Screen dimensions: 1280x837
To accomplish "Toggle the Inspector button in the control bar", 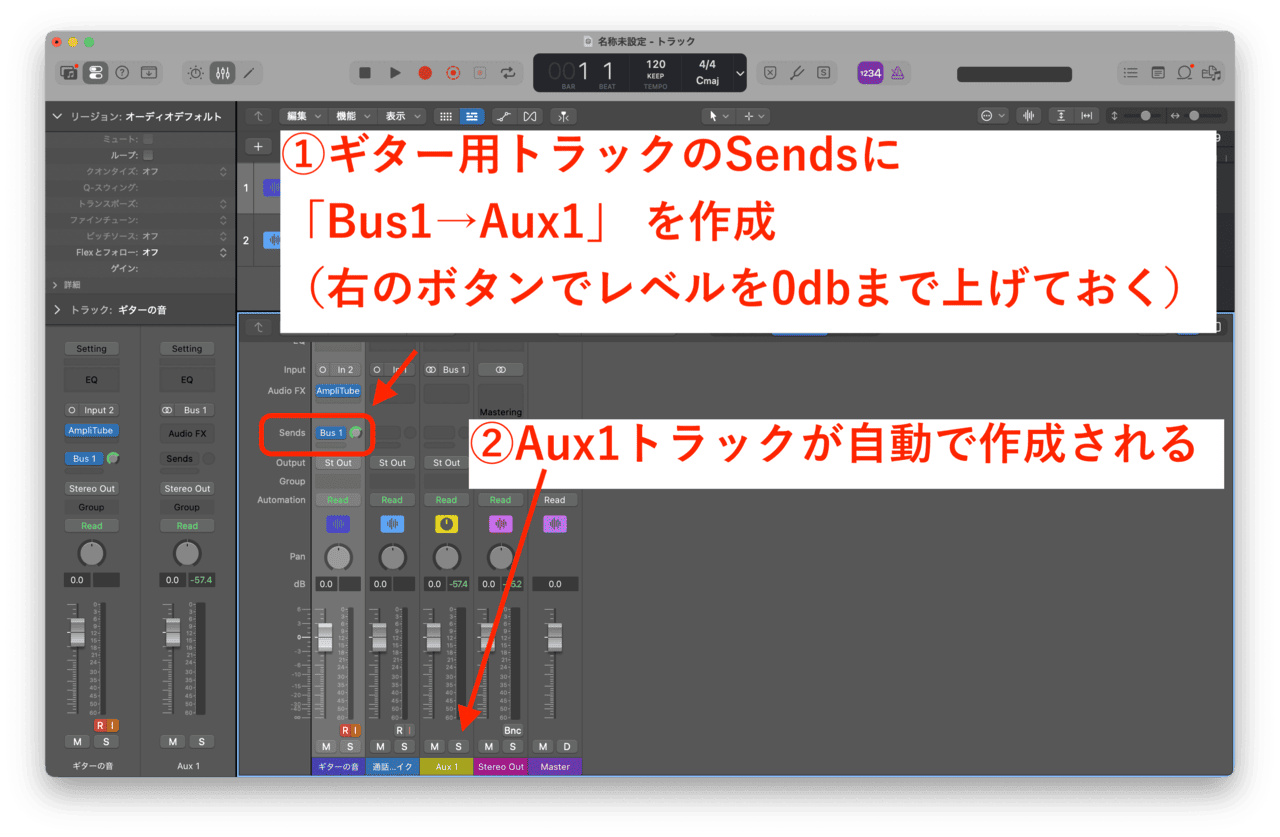I will click(95, 72).
